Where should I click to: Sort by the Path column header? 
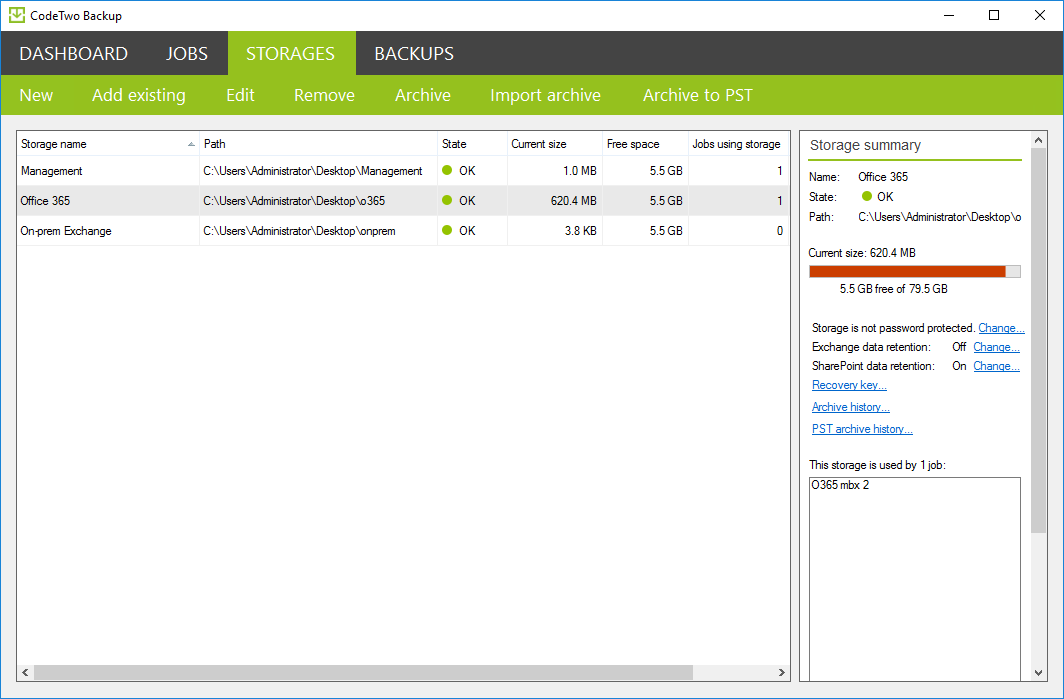pyautogui.click(x=318, y=144)
